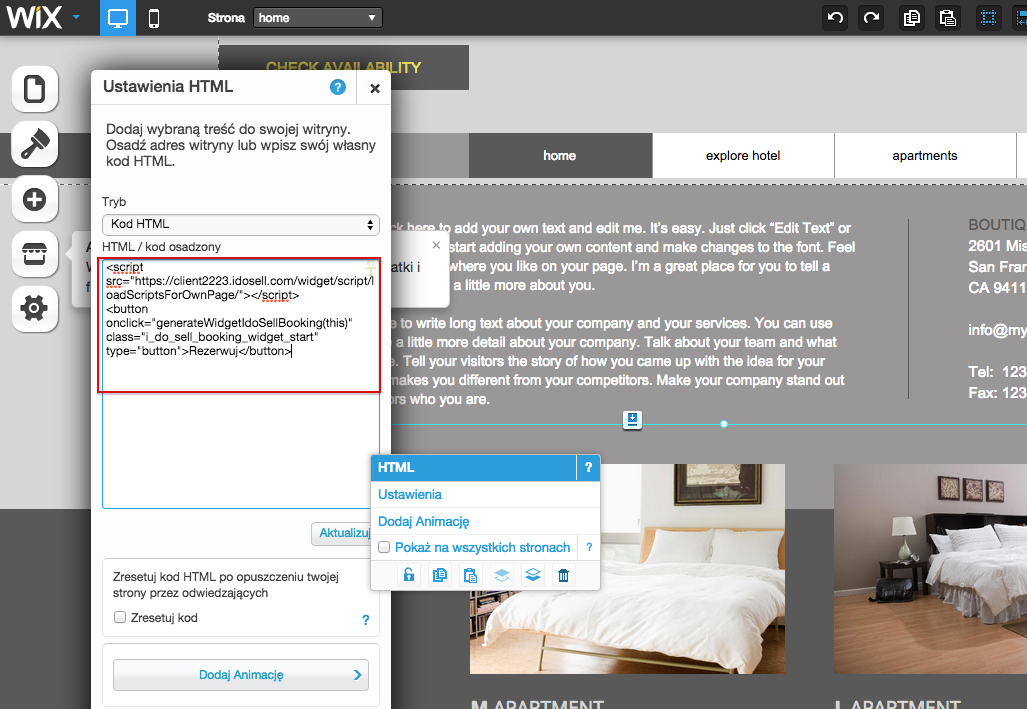The height and width of the screenshot is (709, 1027).
Task: Click the section anchor download handle icon
Action: pos(632,420)
